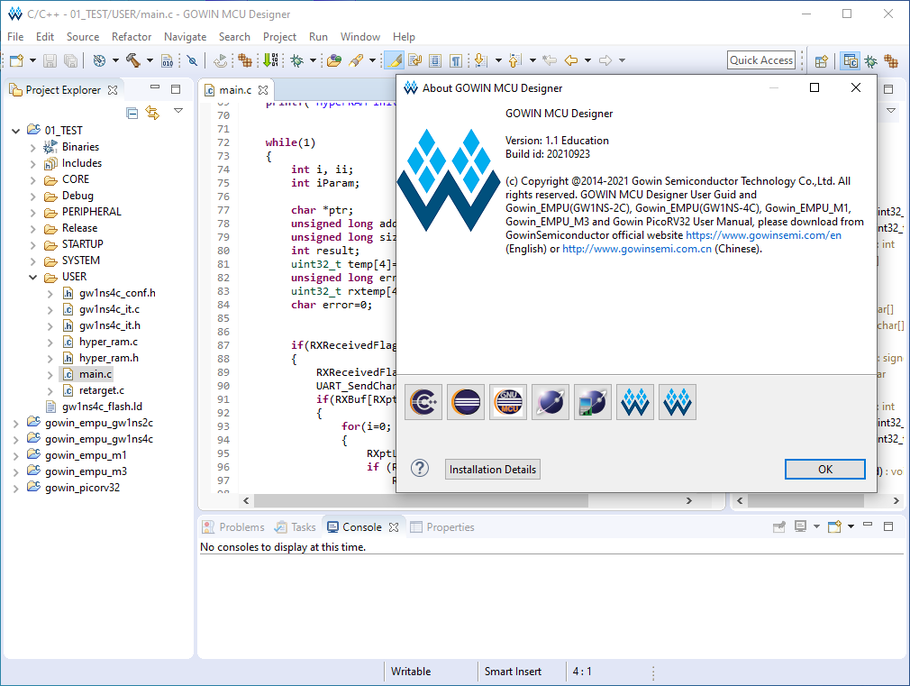Open Project Explorer View Menu triangle

(x=178, y=110)
